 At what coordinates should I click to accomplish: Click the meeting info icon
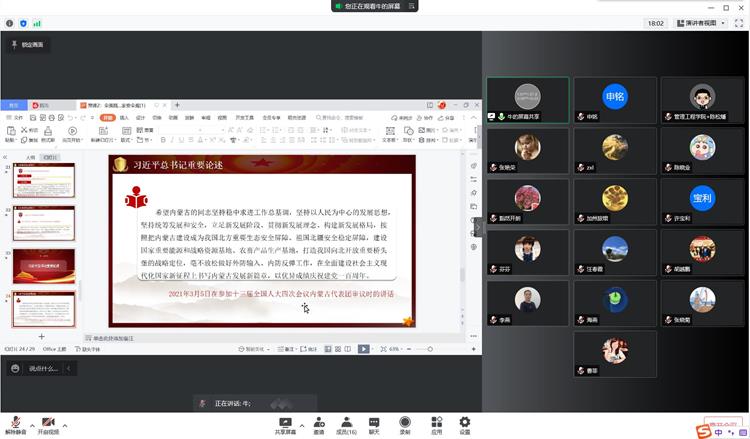pos(9,22)
